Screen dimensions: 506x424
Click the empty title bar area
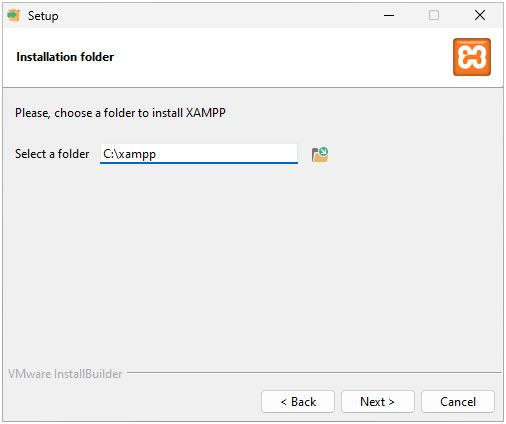click(217, 15)
